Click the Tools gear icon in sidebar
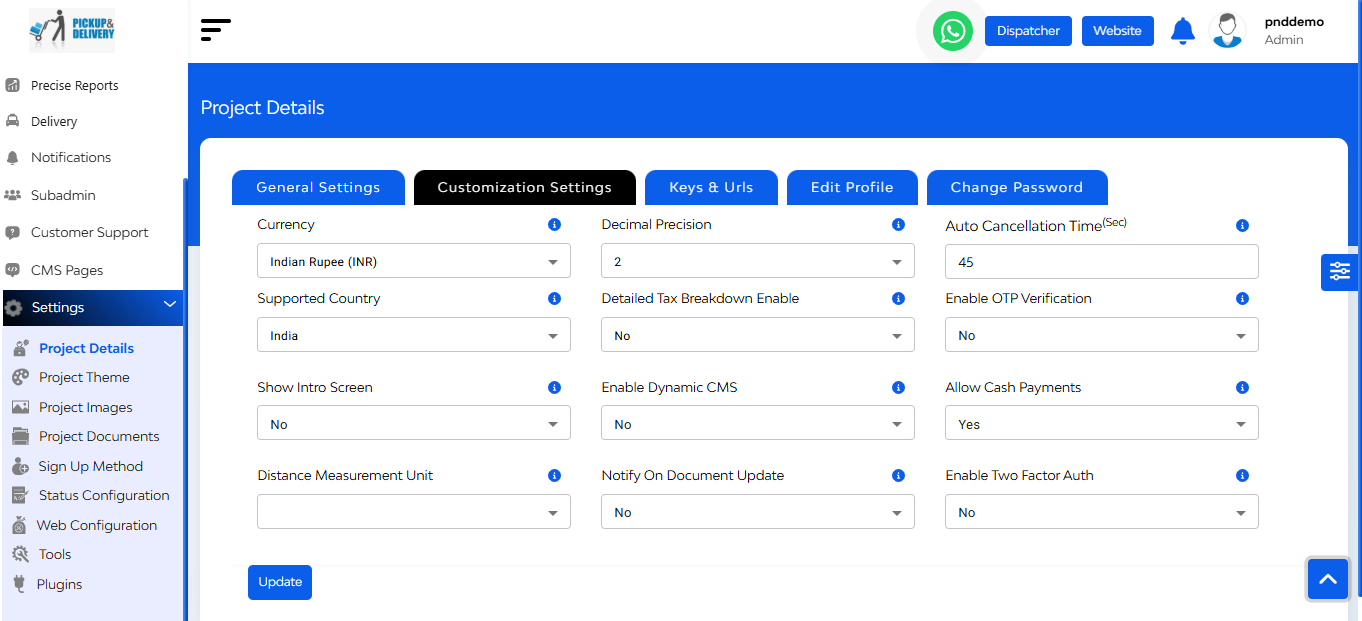Screen dimensions: 1362x621 click(x=20, y=554)
